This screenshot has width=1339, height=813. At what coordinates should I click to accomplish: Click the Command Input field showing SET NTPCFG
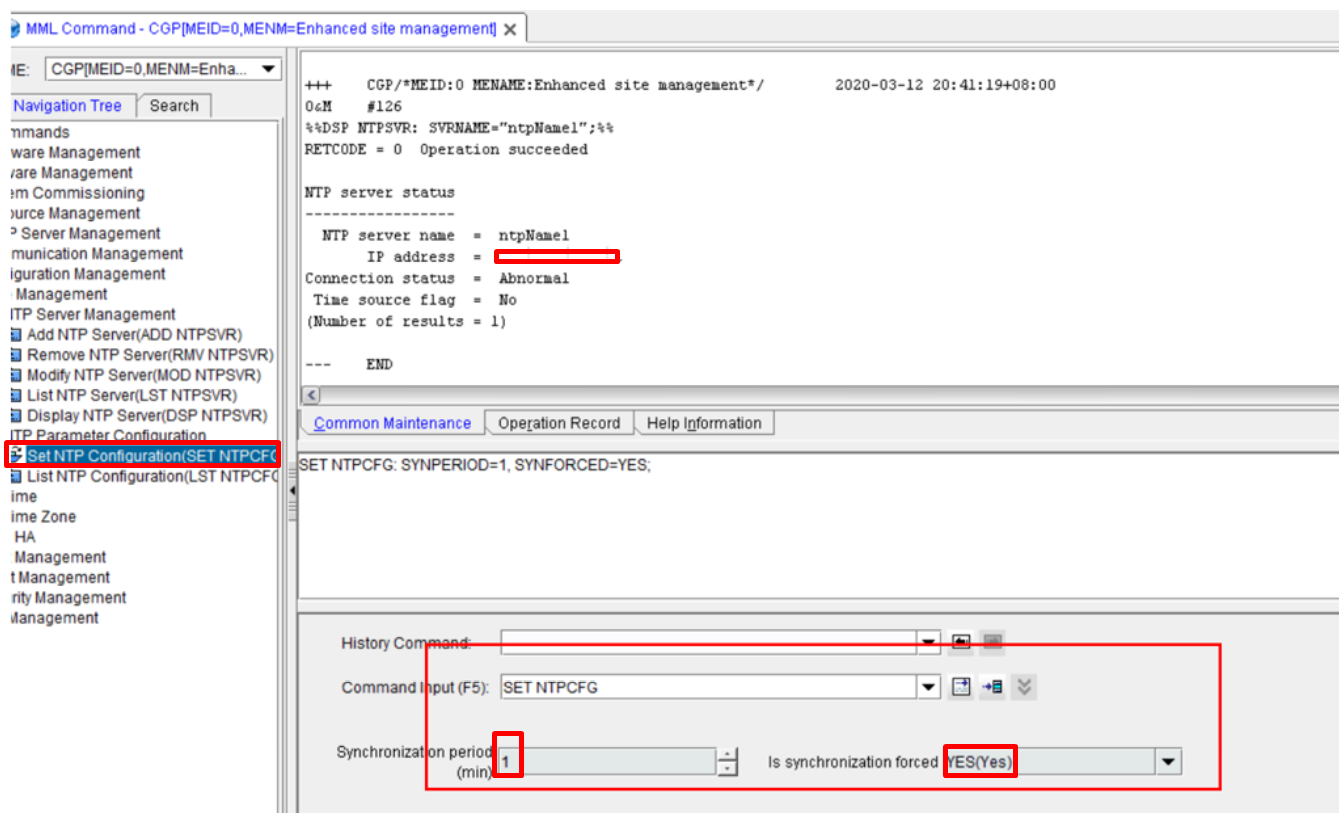tap(709, 687)
